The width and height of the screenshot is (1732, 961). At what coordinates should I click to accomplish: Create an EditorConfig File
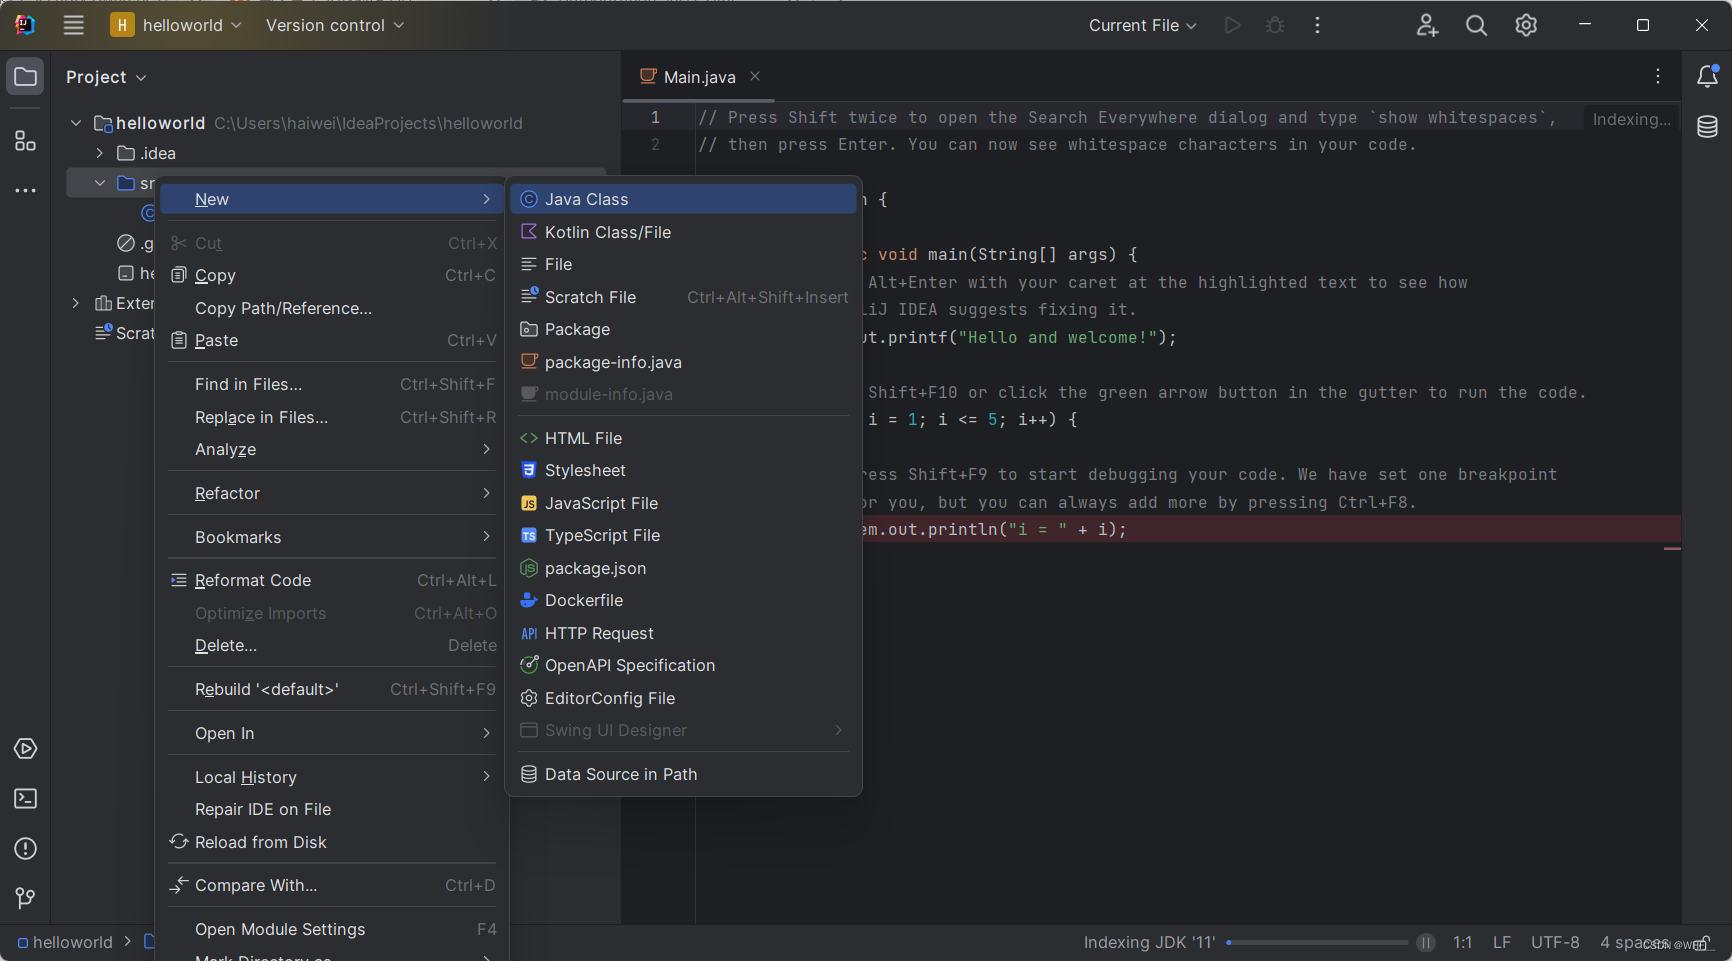click(x=683, y=698)
